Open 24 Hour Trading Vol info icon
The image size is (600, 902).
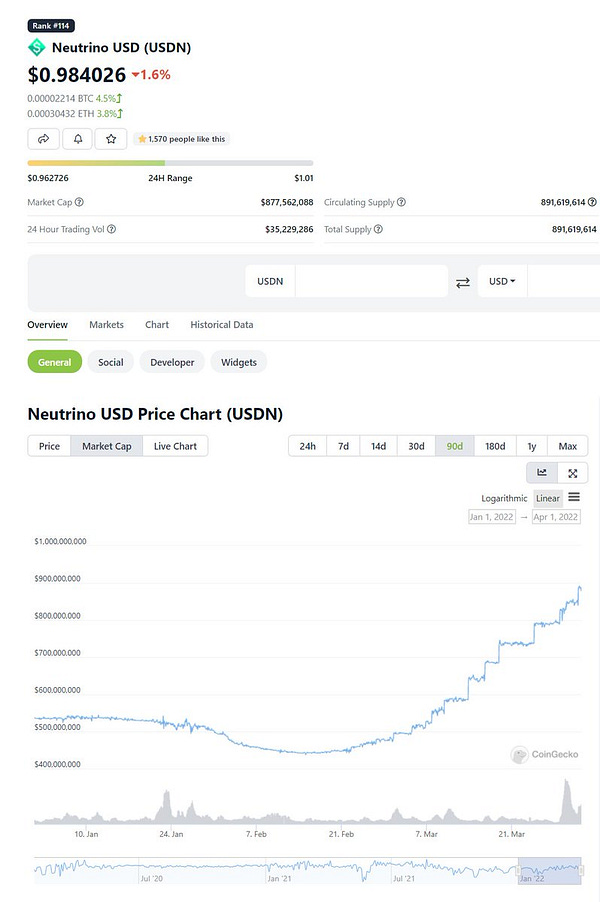pos(112,229)
